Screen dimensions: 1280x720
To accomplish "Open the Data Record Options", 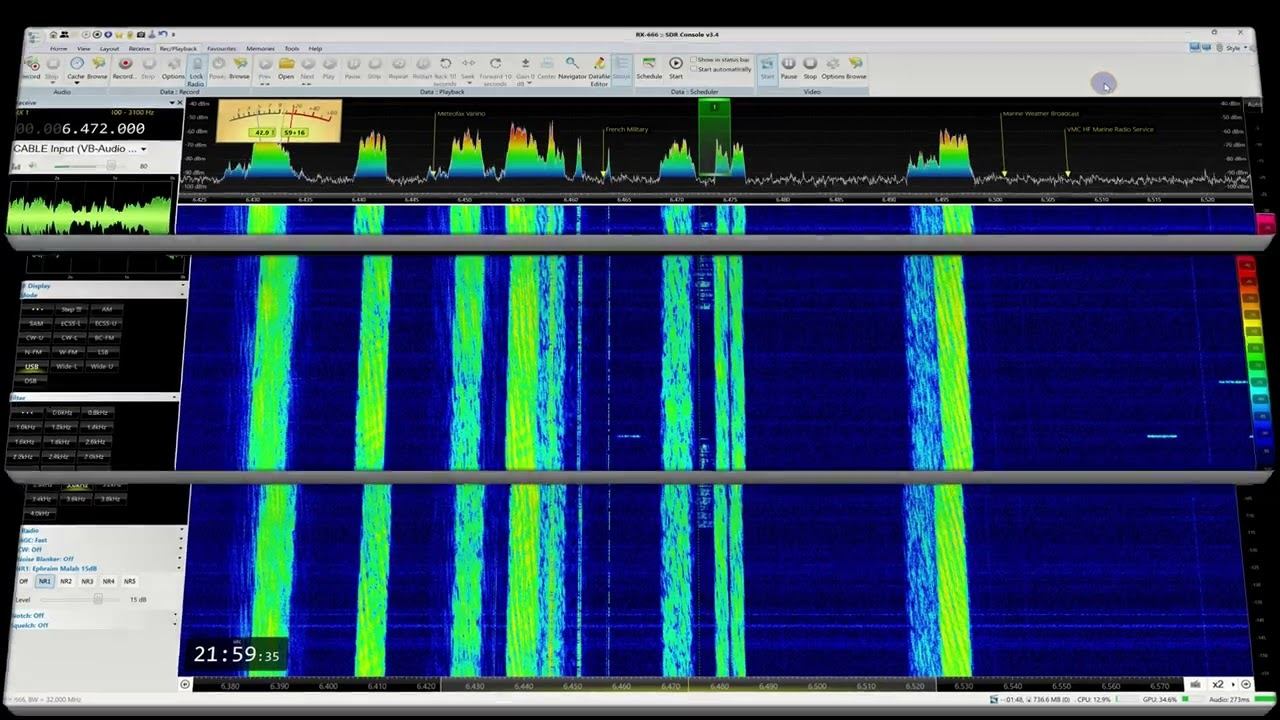I will click(x=173, y=68).
